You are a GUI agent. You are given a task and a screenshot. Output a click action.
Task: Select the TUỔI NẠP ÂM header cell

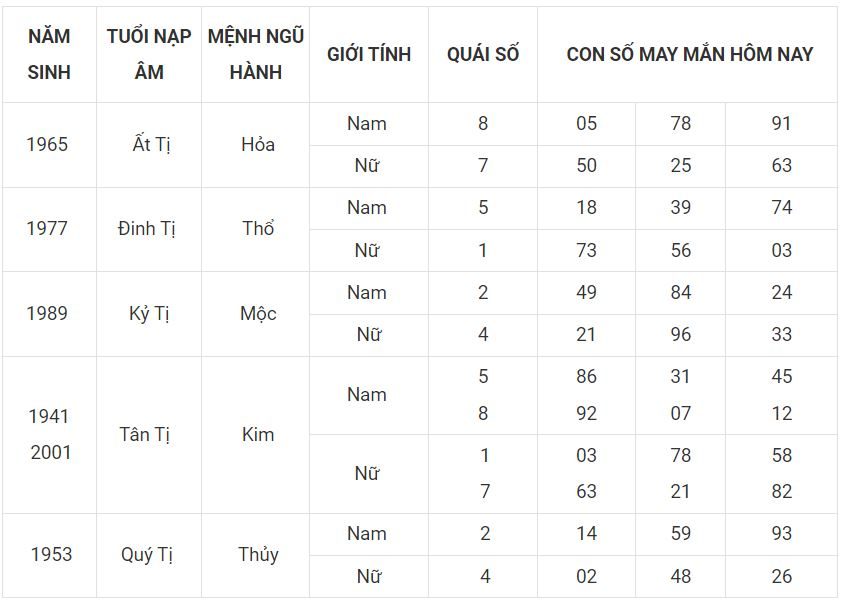[x=149, y=54]
